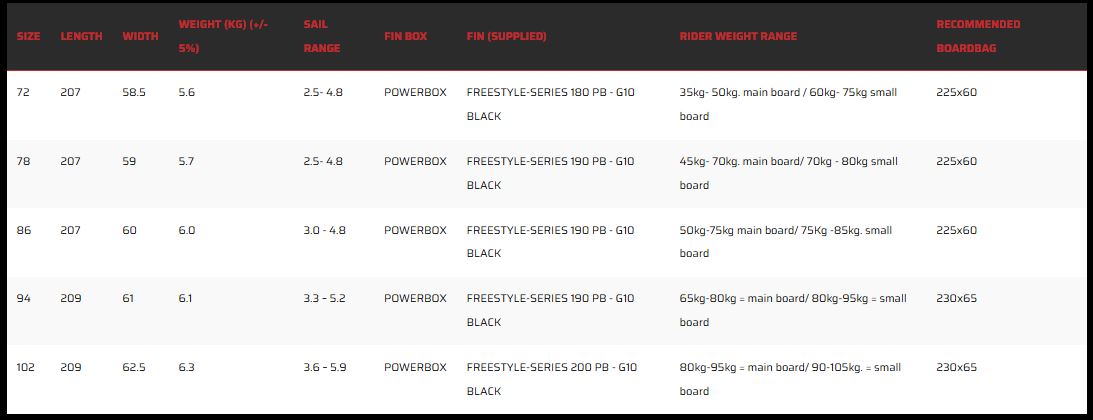
Task: Click size 78 row cell
Action: pyautogui.click(x=23, y=161)
